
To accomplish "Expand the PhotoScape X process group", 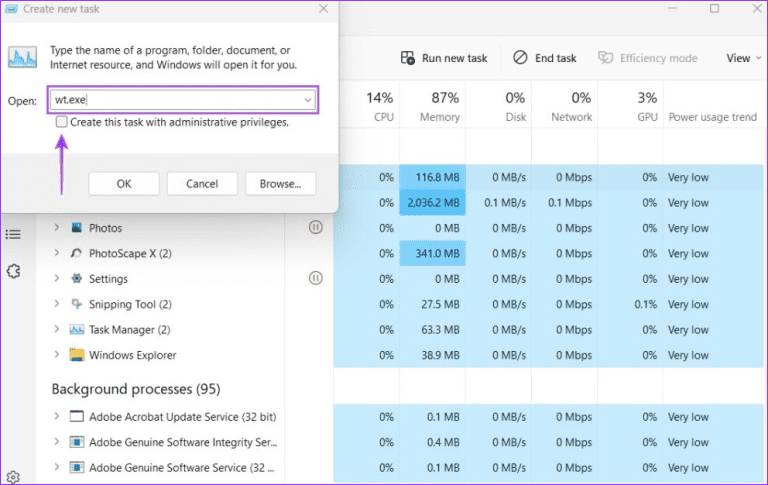I will point(56,254).
